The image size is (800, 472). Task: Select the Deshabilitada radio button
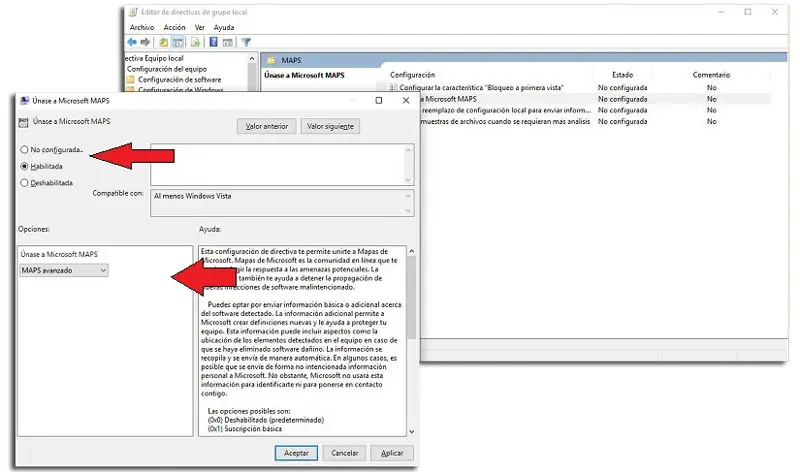click(24, 183)
